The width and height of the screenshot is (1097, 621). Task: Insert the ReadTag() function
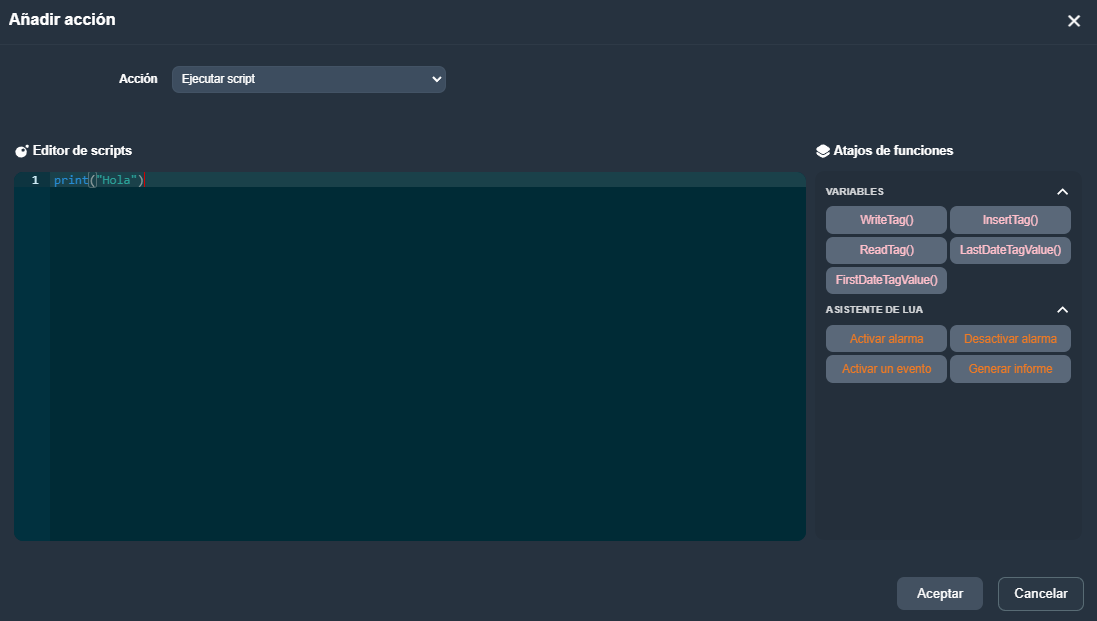point(886,250)
